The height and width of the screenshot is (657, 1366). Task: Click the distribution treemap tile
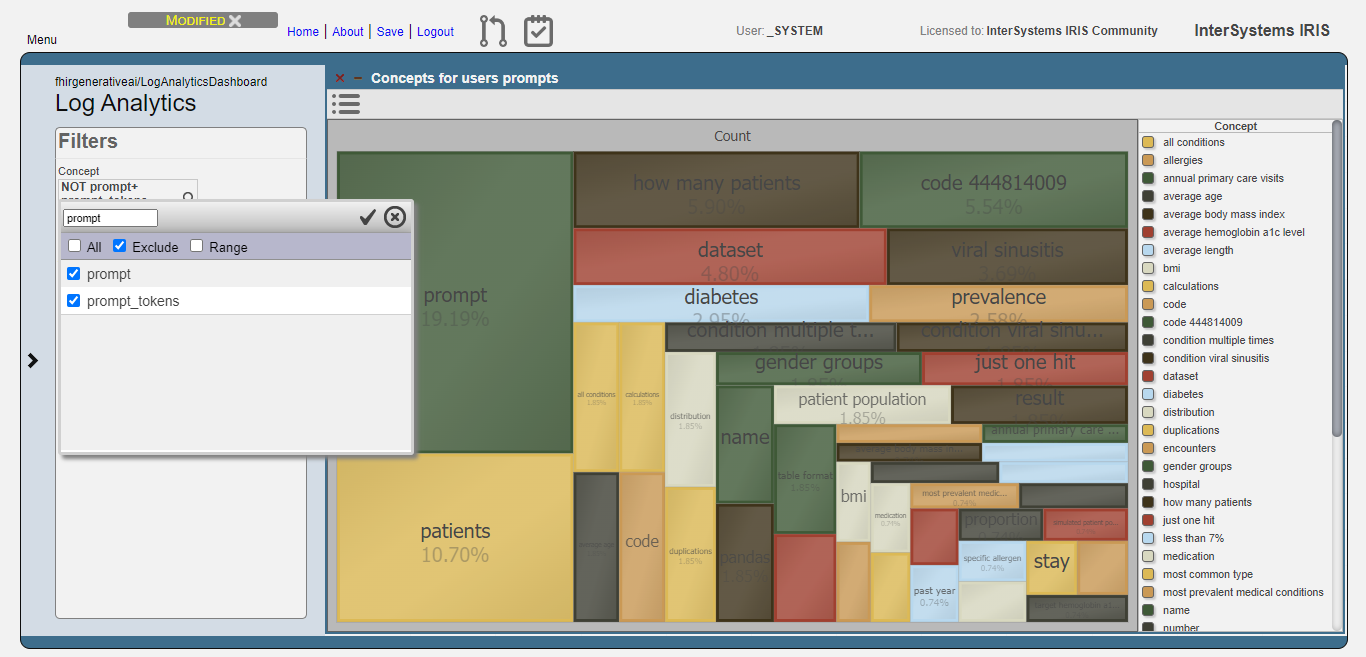(690, 419)
